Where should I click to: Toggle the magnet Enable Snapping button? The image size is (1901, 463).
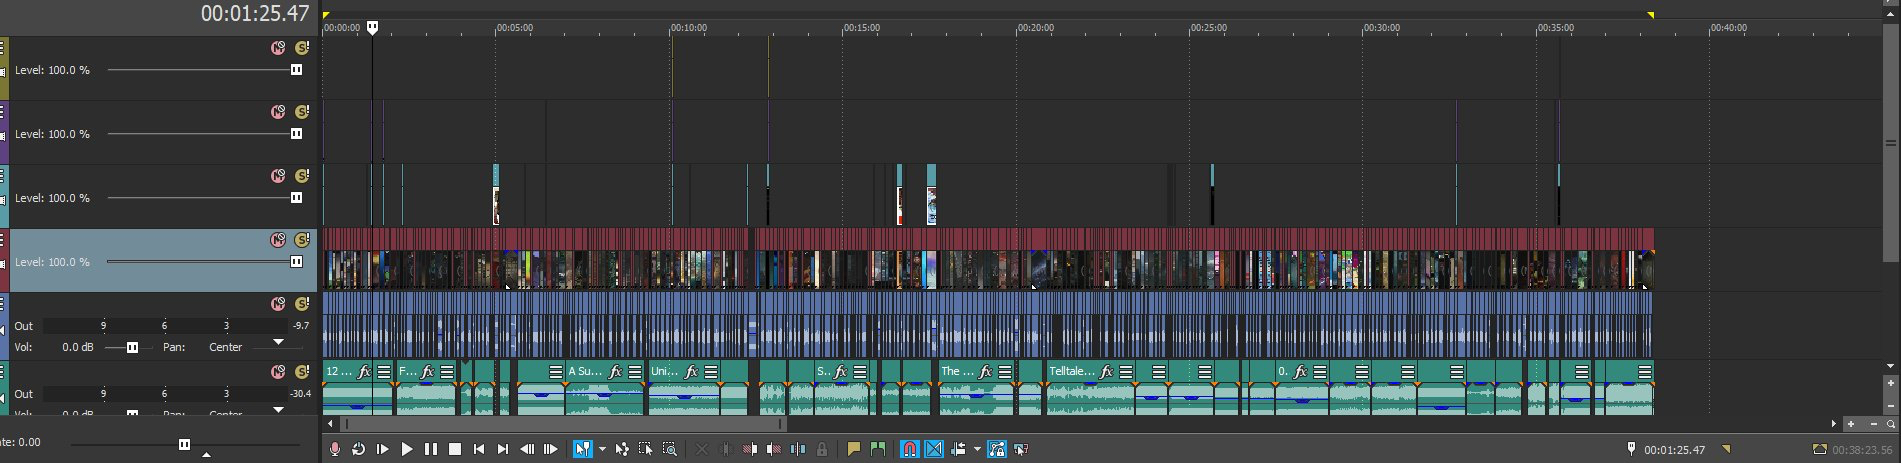(909, 450)
